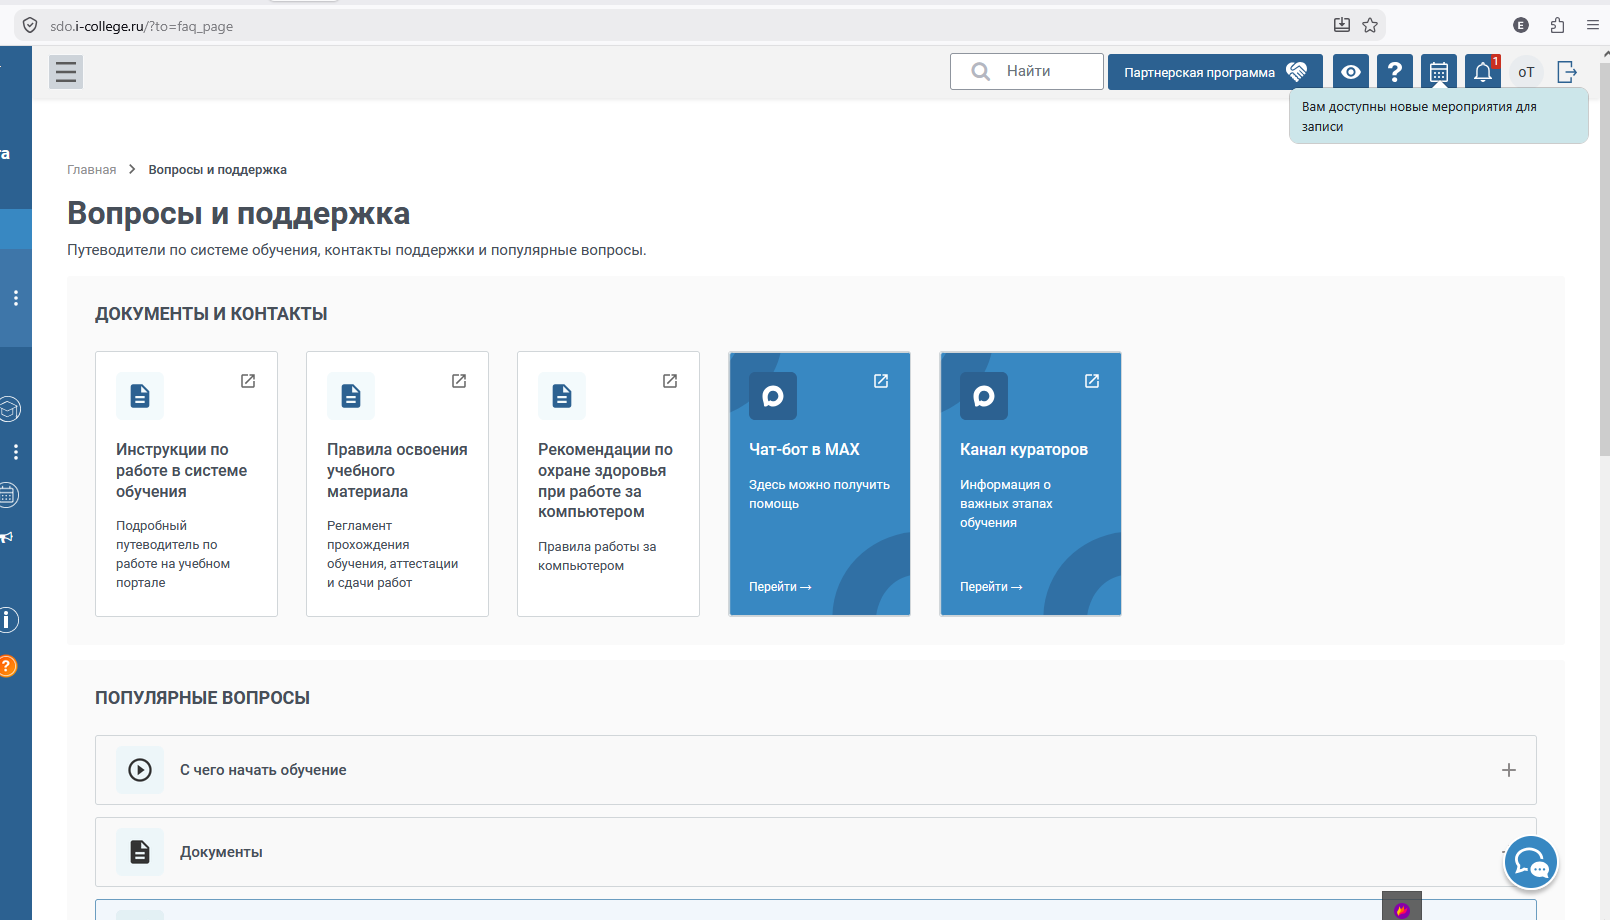Open info item in left sidebar

point(8,620)
